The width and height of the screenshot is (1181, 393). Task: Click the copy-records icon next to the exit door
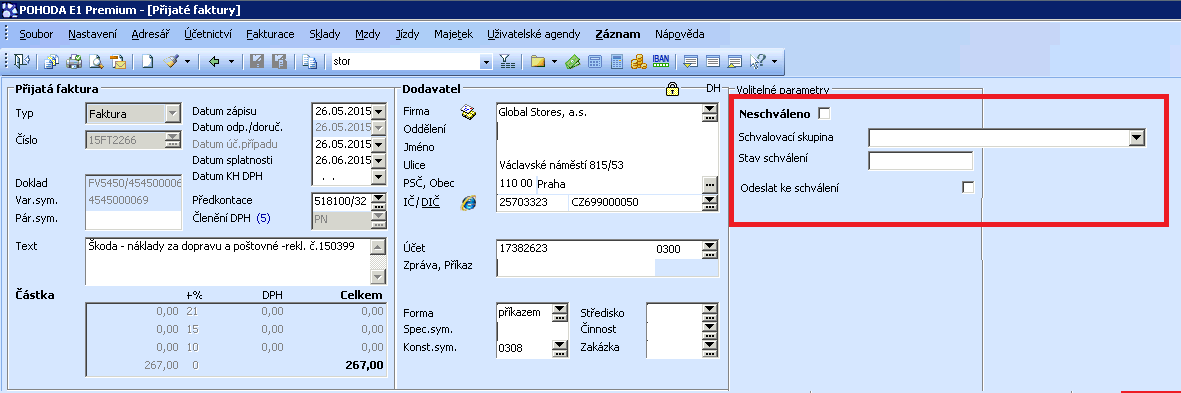pyautogui.click(x=51, y=62)
